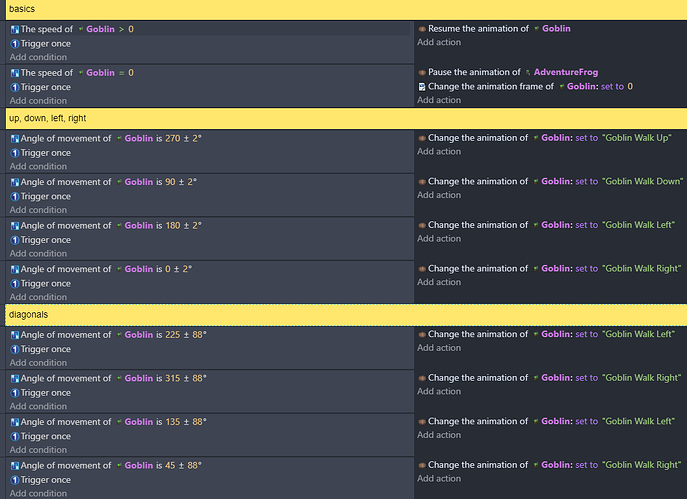
Task: Click the angle condition icon for 270 ± 2°
Action: (x=15, y=138)
